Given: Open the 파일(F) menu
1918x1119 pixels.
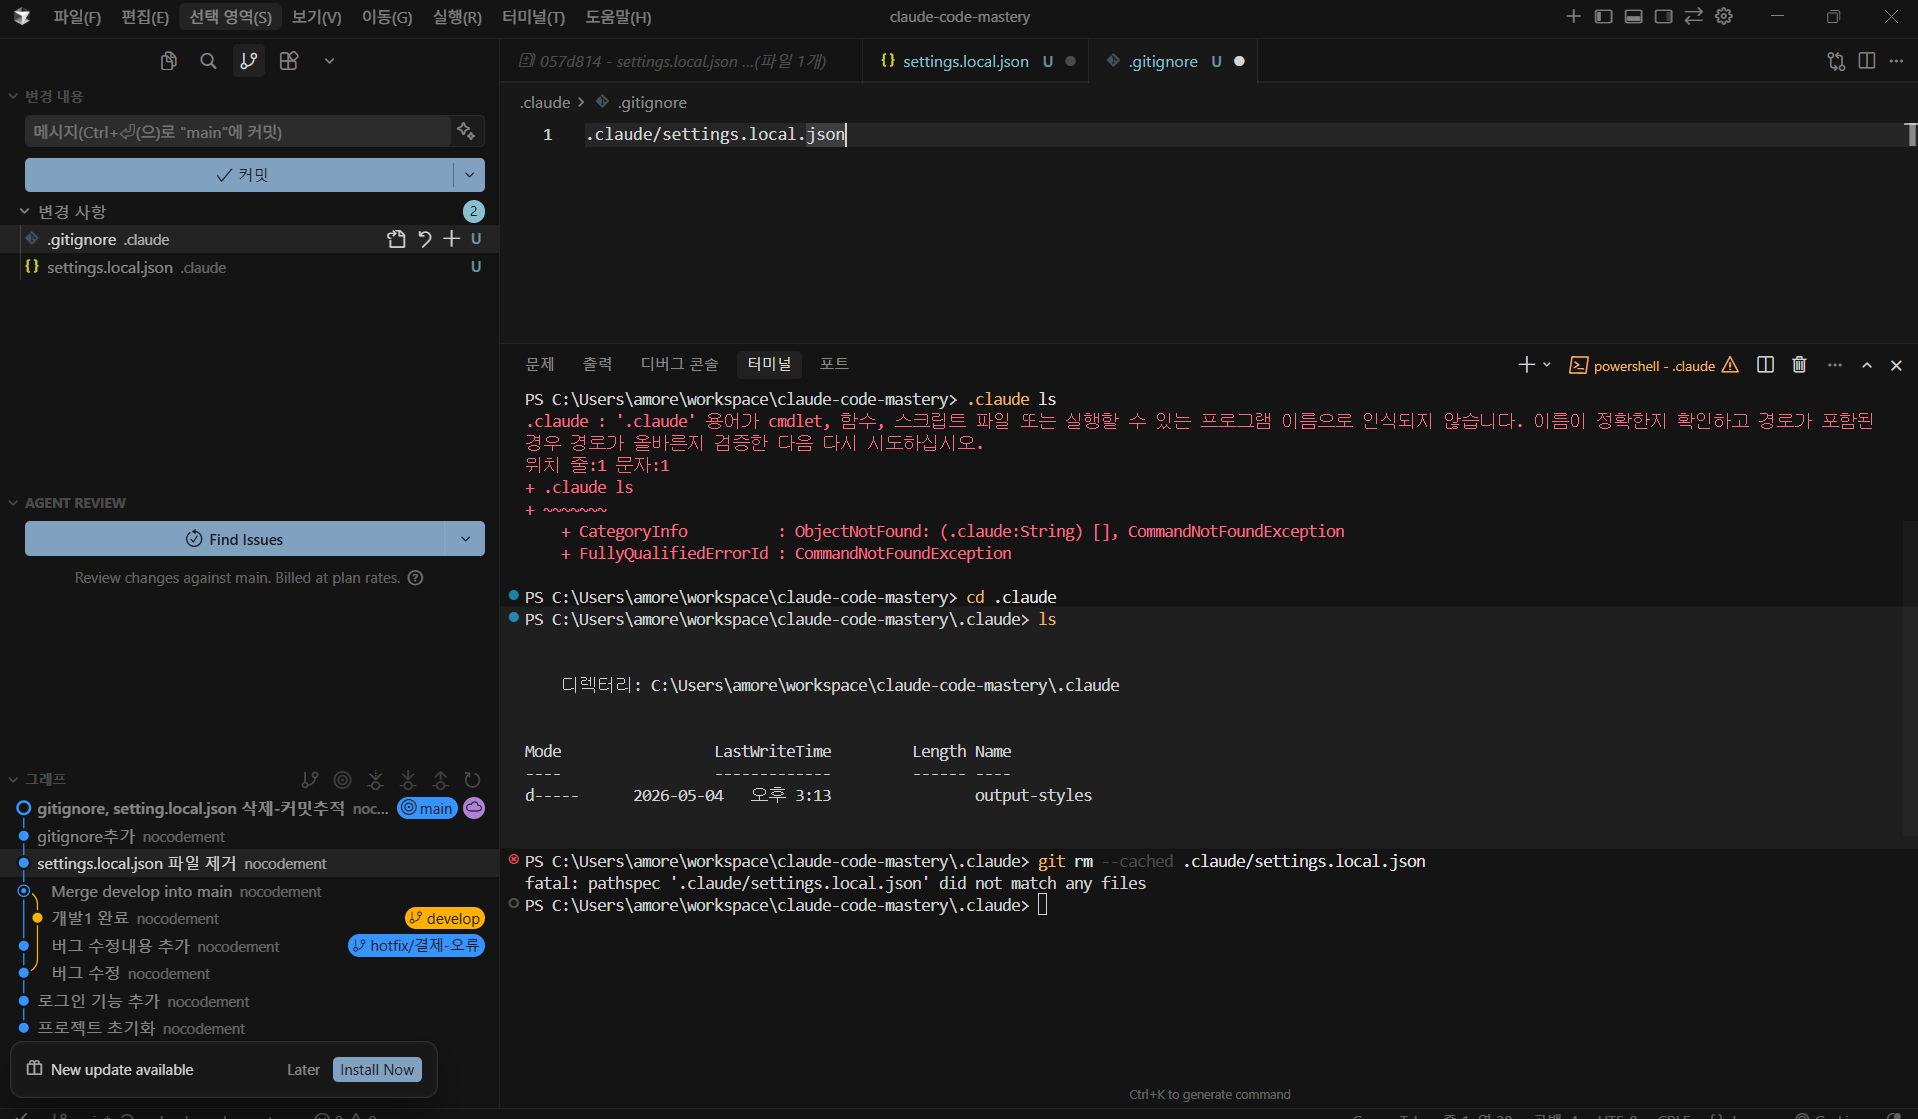Looking at the screenshot, I should click(77, 17).
